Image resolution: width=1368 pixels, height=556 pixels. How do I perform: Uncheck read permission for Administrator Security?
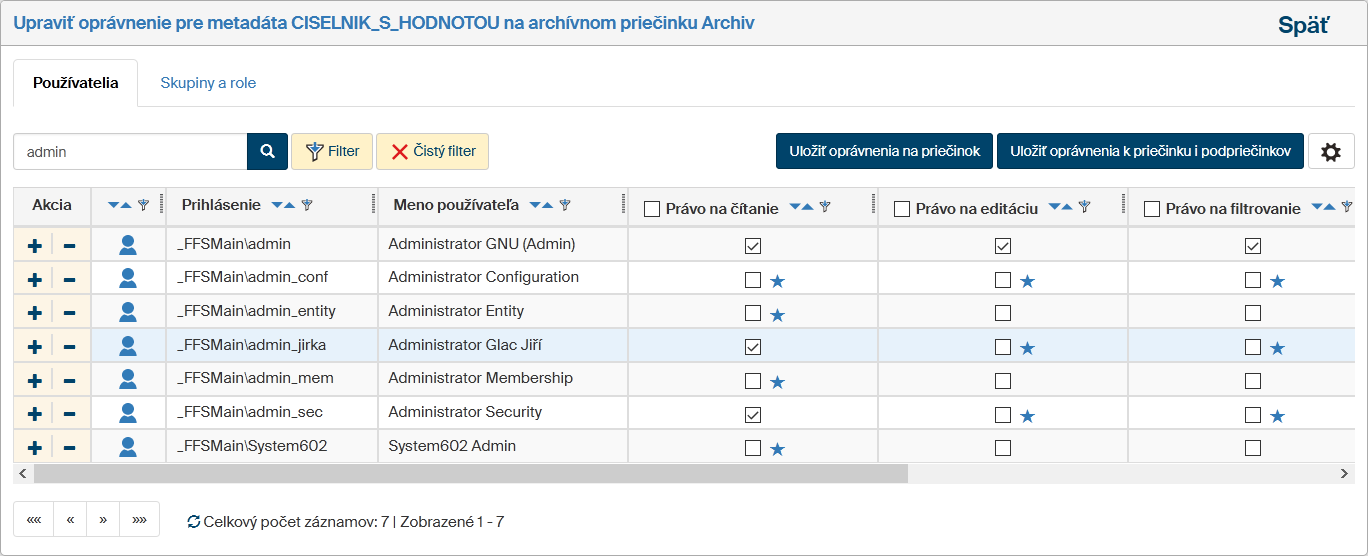753,414
